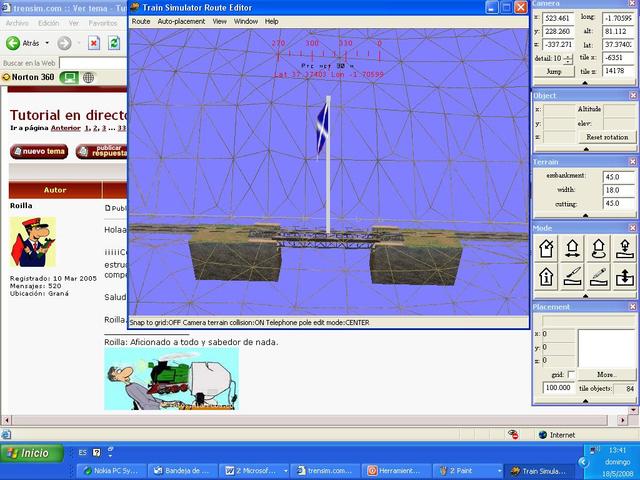Pick the track laying tool icon
The height and width of the screenshot is (480, 640).
573,276
